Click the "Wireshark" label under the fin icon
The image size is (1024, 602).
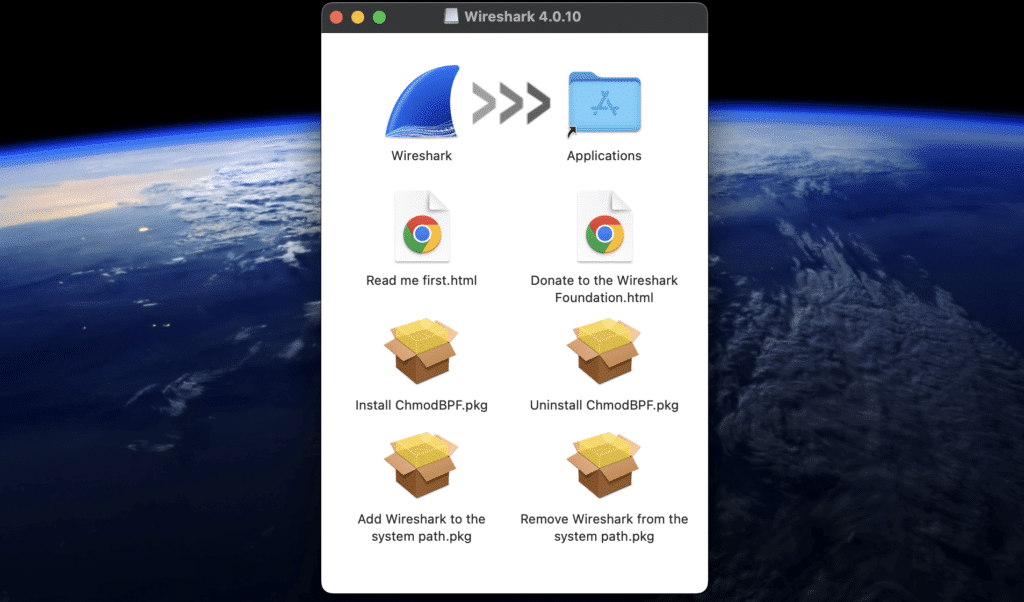tap(421, 155)
